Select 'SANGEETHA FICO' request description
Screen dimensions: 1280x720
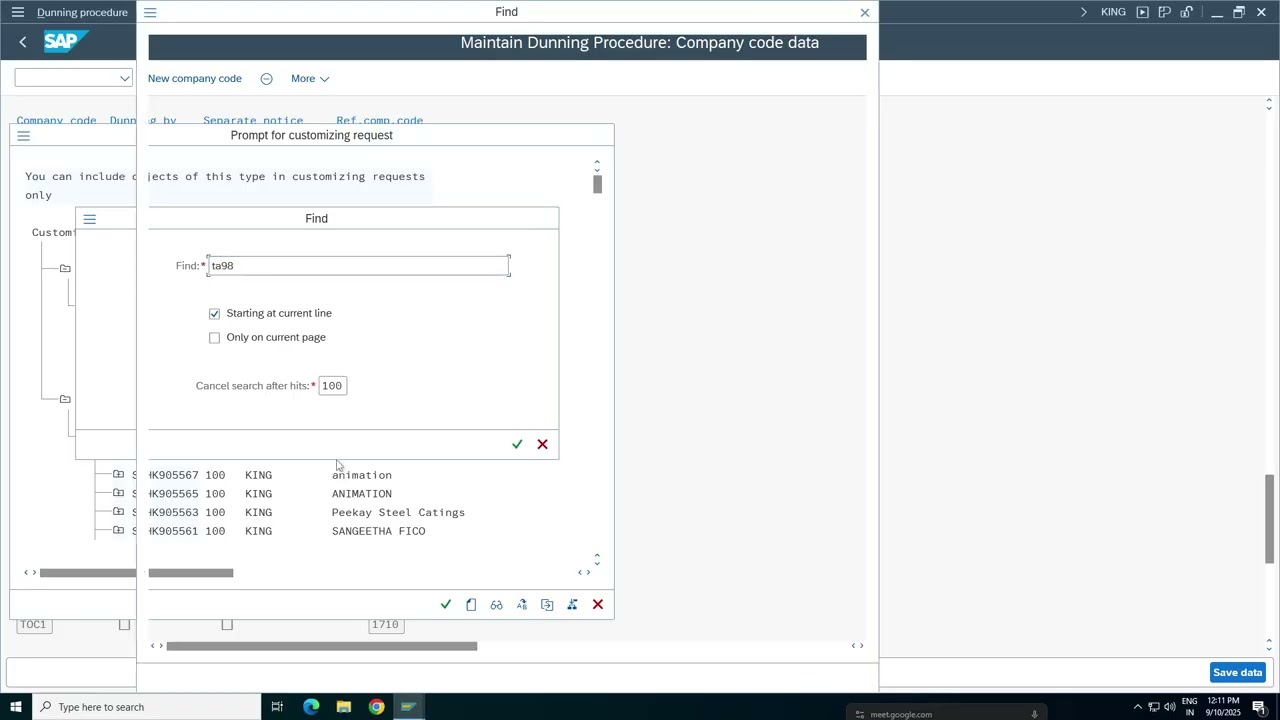[378, 532]
